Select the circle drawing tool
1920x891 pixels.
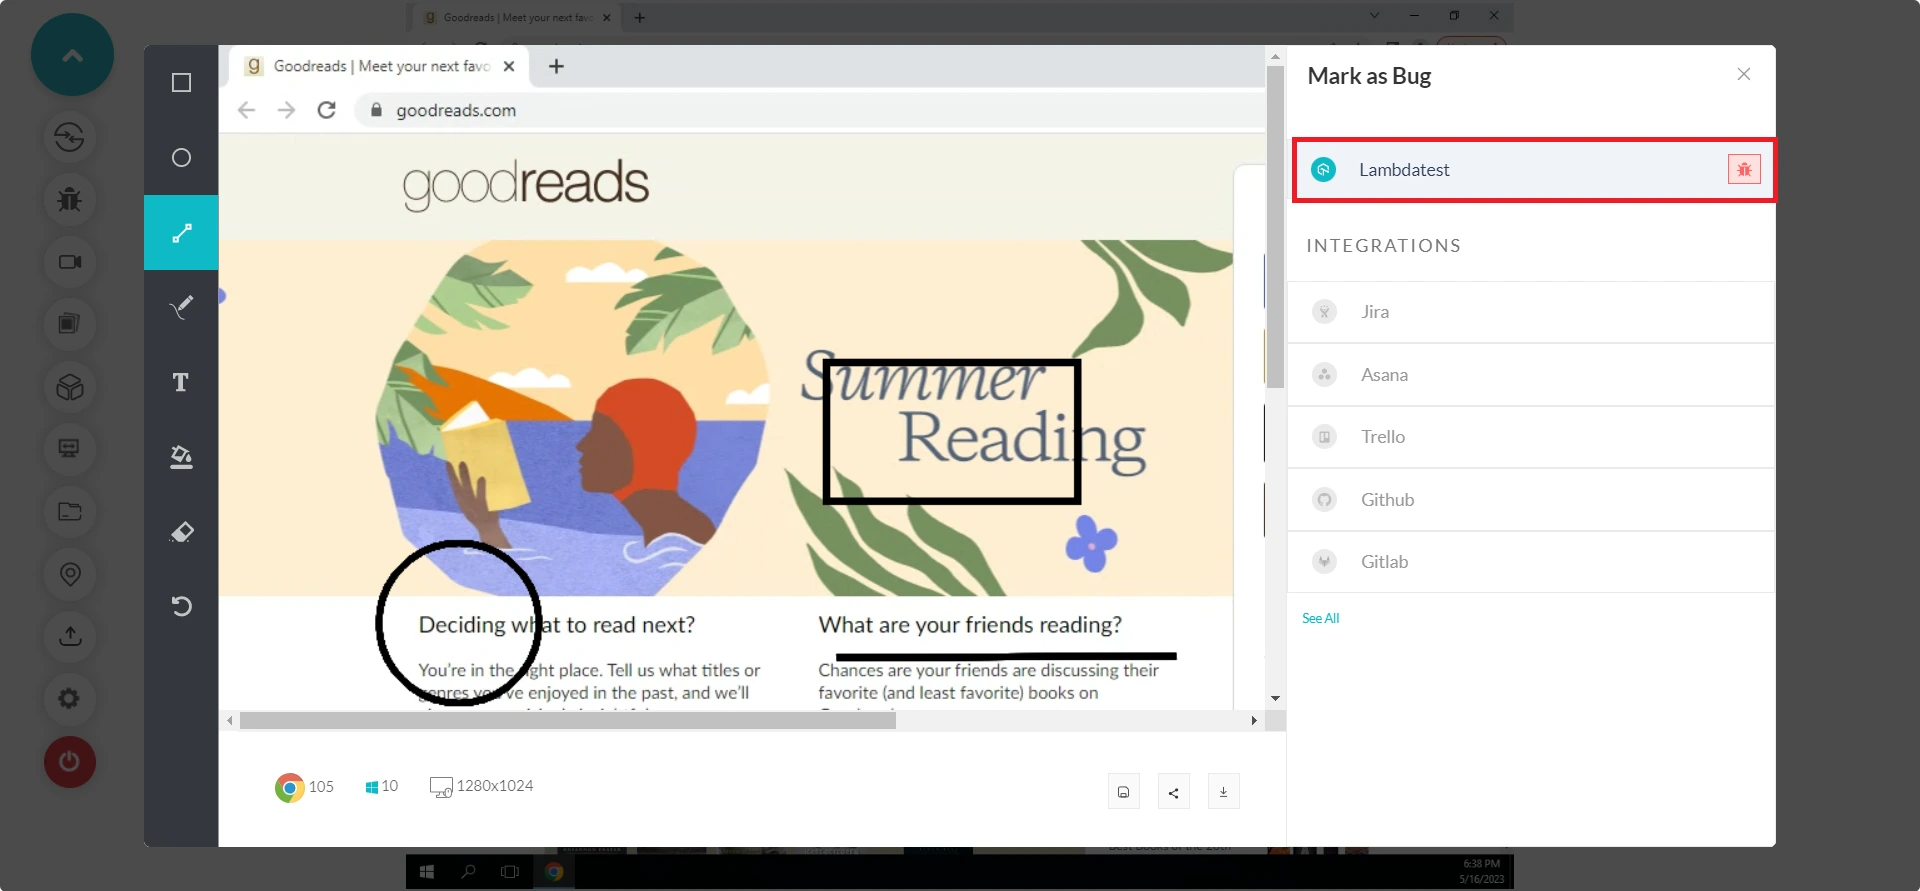click(181, 158)
